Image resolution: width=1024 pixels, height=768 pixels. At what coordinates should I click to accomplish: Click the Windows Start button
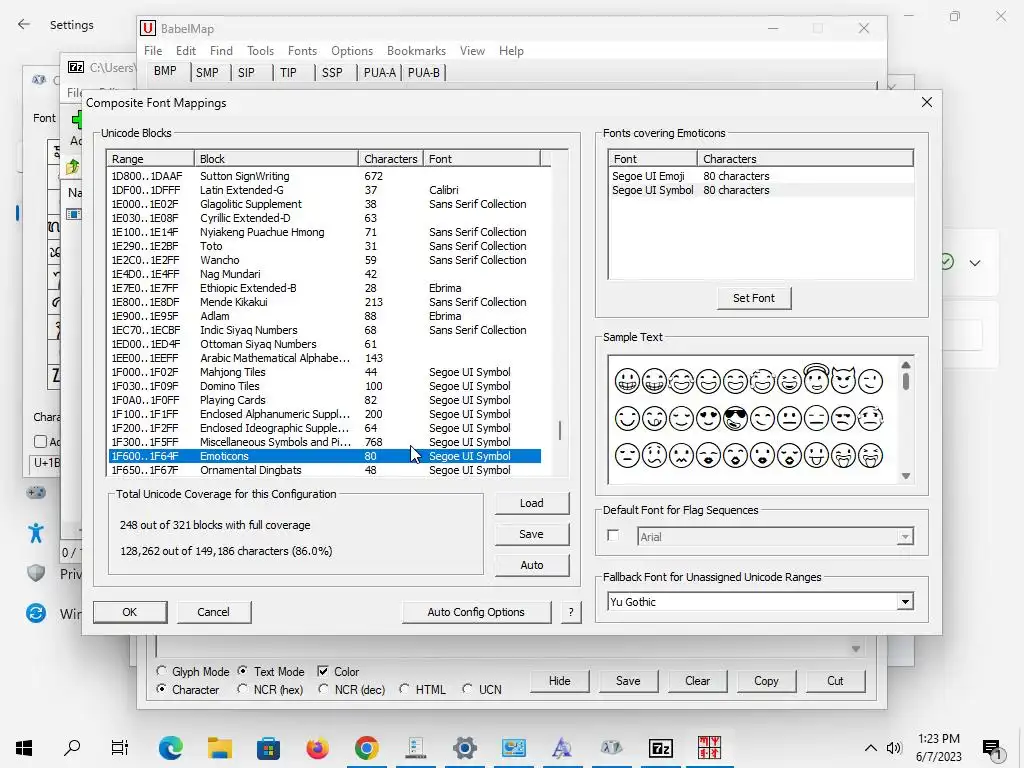[x=24, y=748]
